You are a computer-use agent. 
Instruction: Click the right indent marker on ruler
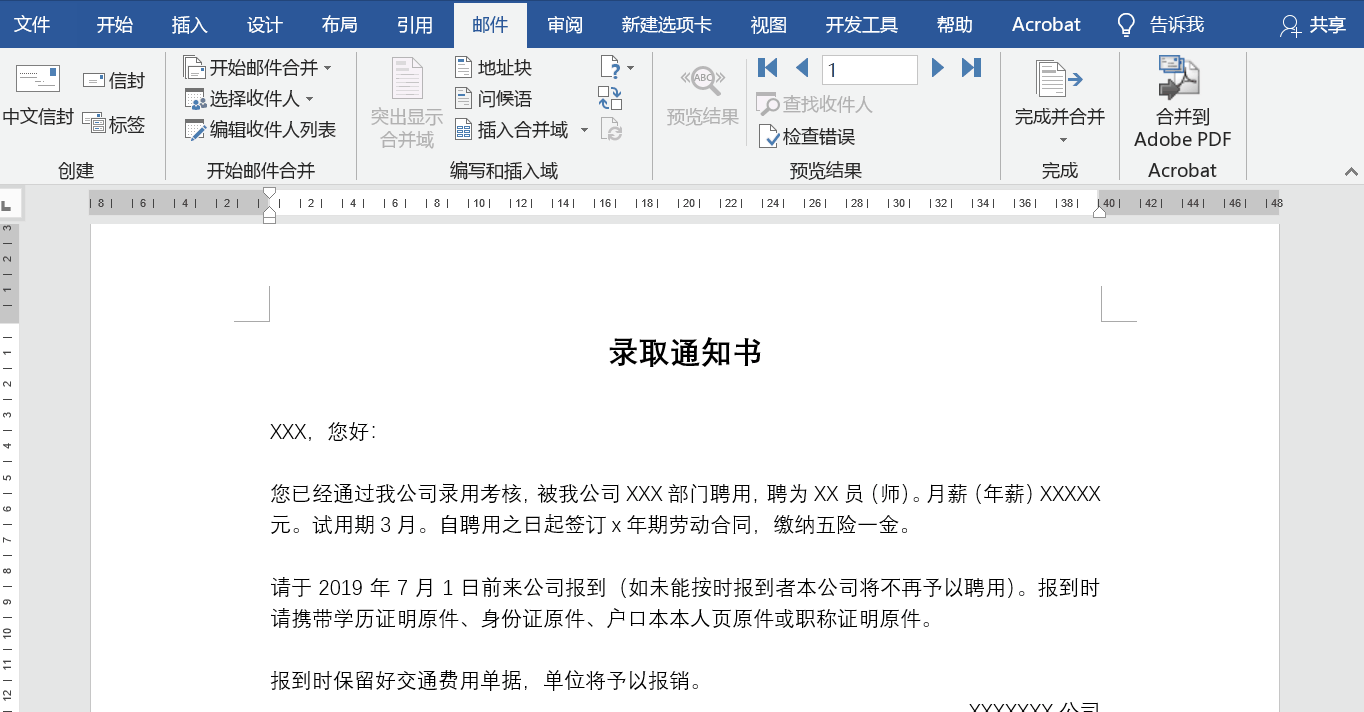(1099, 211)
